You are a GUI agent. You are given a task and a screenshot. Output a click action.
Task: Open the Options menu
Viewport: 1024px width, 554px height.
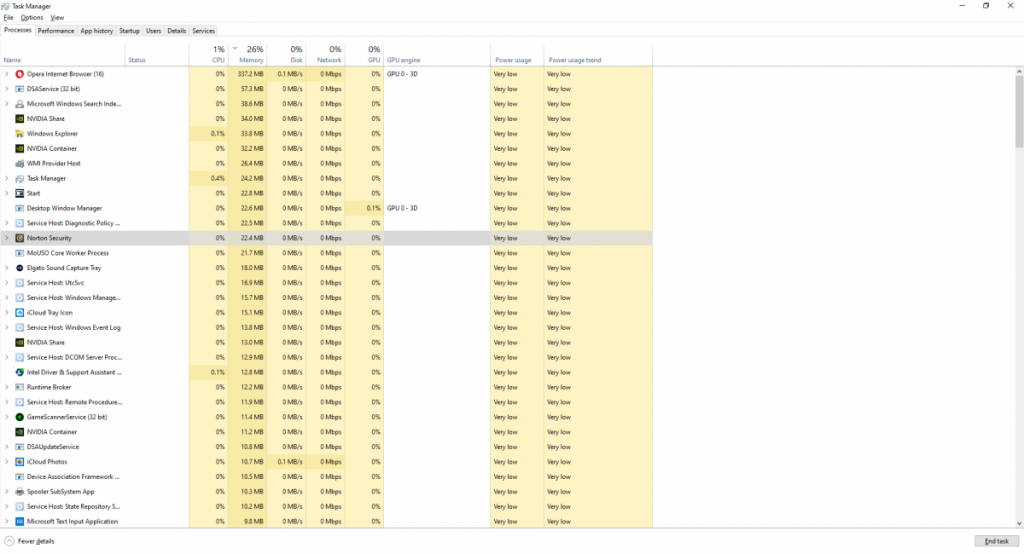(31, 18)
